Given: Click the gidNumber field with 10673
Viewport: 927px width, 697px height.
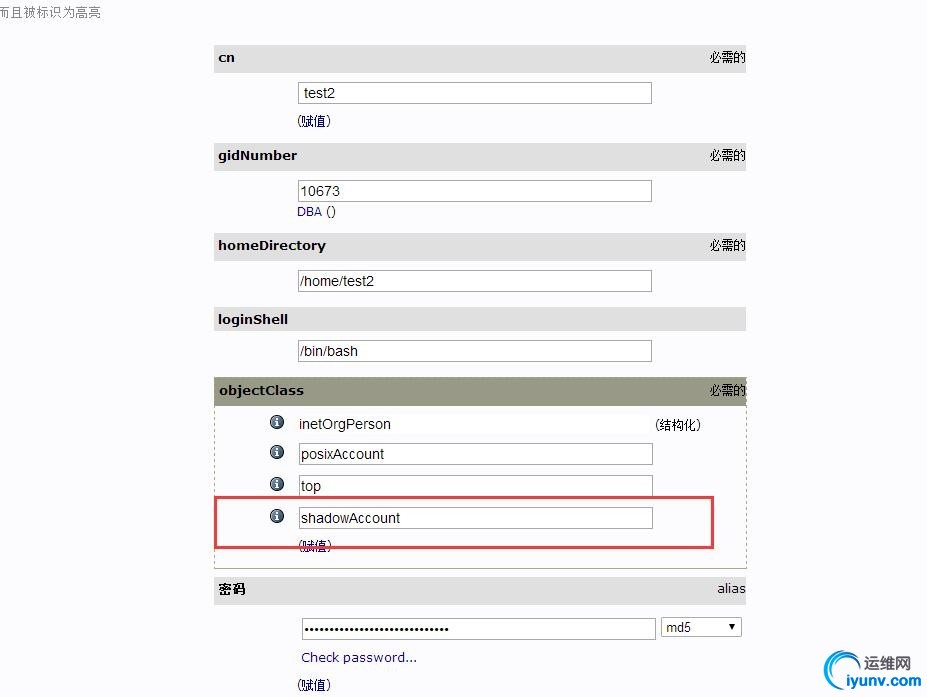Looking at the screenshot, I should pos(475,191).
